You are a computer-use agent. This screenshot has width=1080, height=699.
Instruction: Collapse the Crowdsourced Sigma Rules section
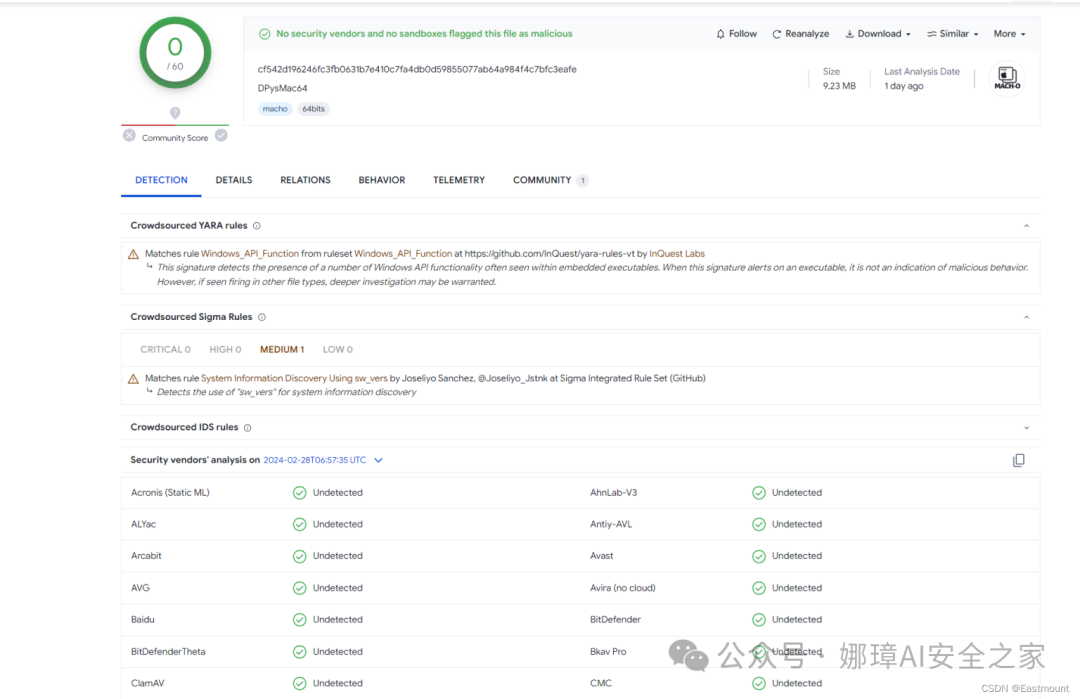[1026, 317]
